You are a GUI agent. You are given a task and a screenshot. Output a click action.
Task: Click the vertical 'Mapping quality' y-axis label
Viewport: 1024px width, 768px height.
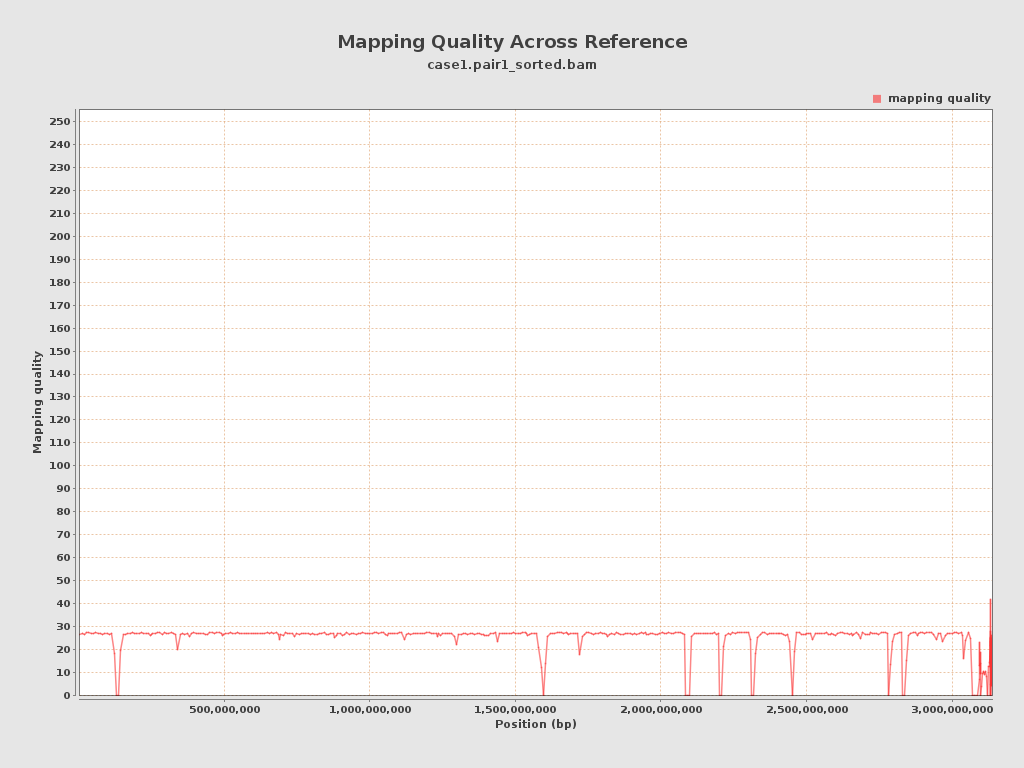click(37, 402)
